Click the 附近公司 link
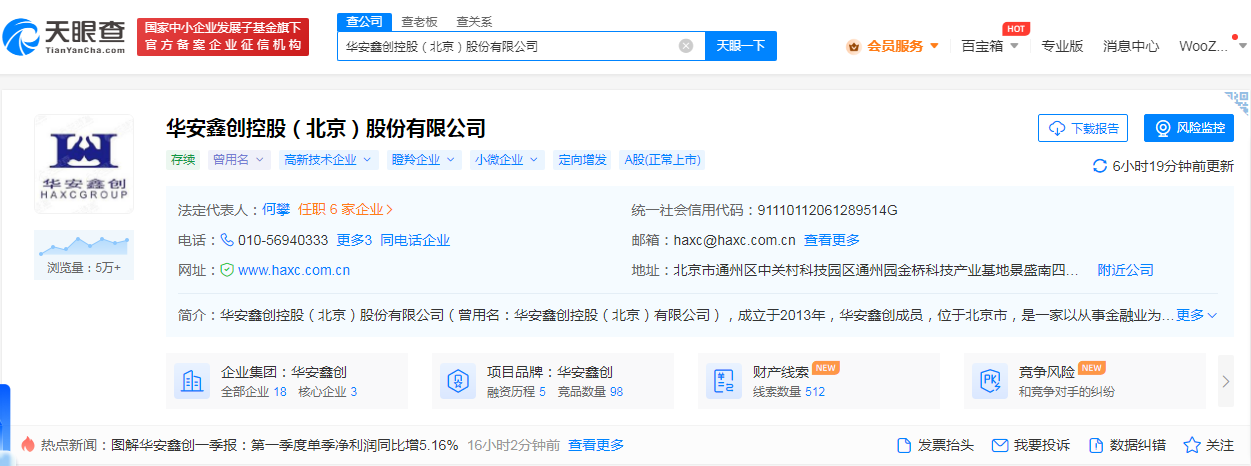The height and width of the screenshot is (466, 1251). (1126, 270)
